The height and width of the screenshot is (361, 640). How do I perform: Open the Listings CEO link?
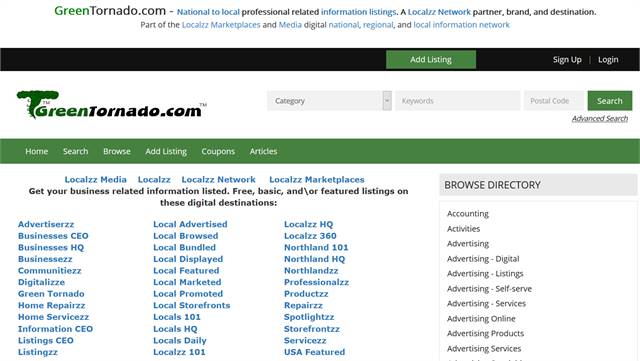pos(46,341)
